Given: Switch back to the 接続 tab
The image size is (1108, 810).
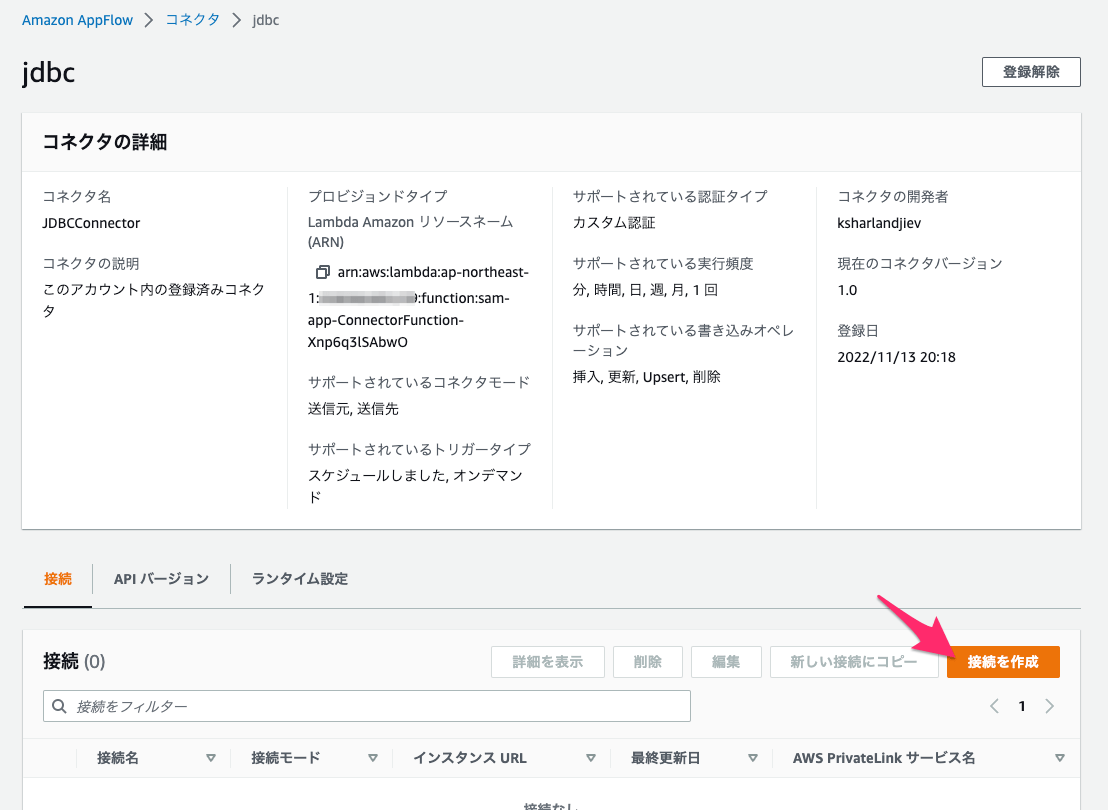Looking at the screenshot, I should pyautogui.click(x=57, y=578).
